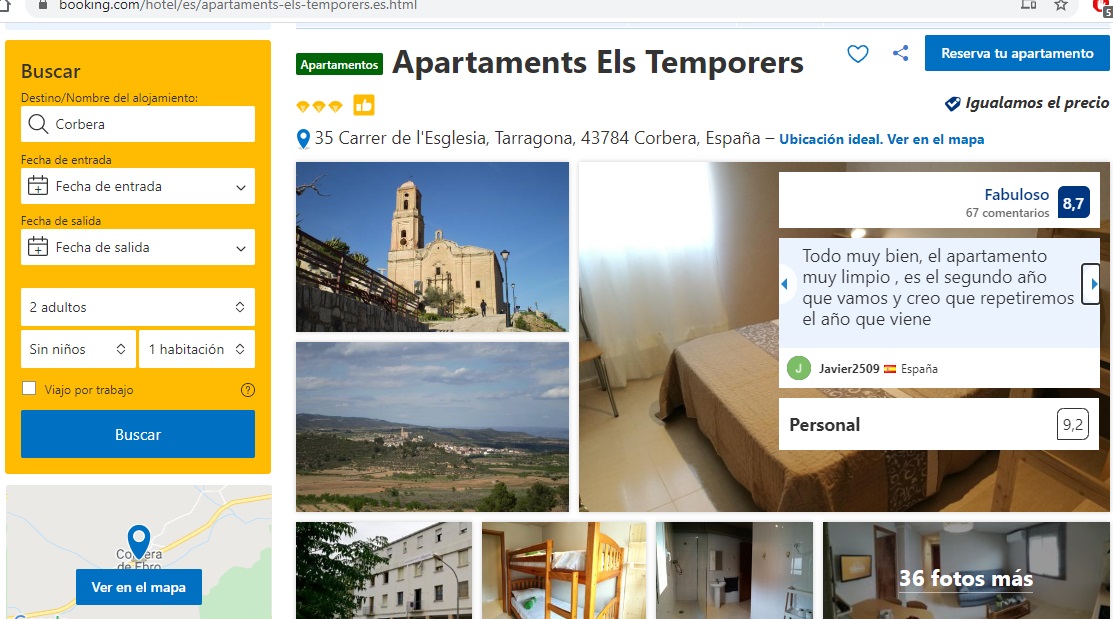Show next review with right arrow
This screenshot has height=619, width=1113.
(1091, 284)
